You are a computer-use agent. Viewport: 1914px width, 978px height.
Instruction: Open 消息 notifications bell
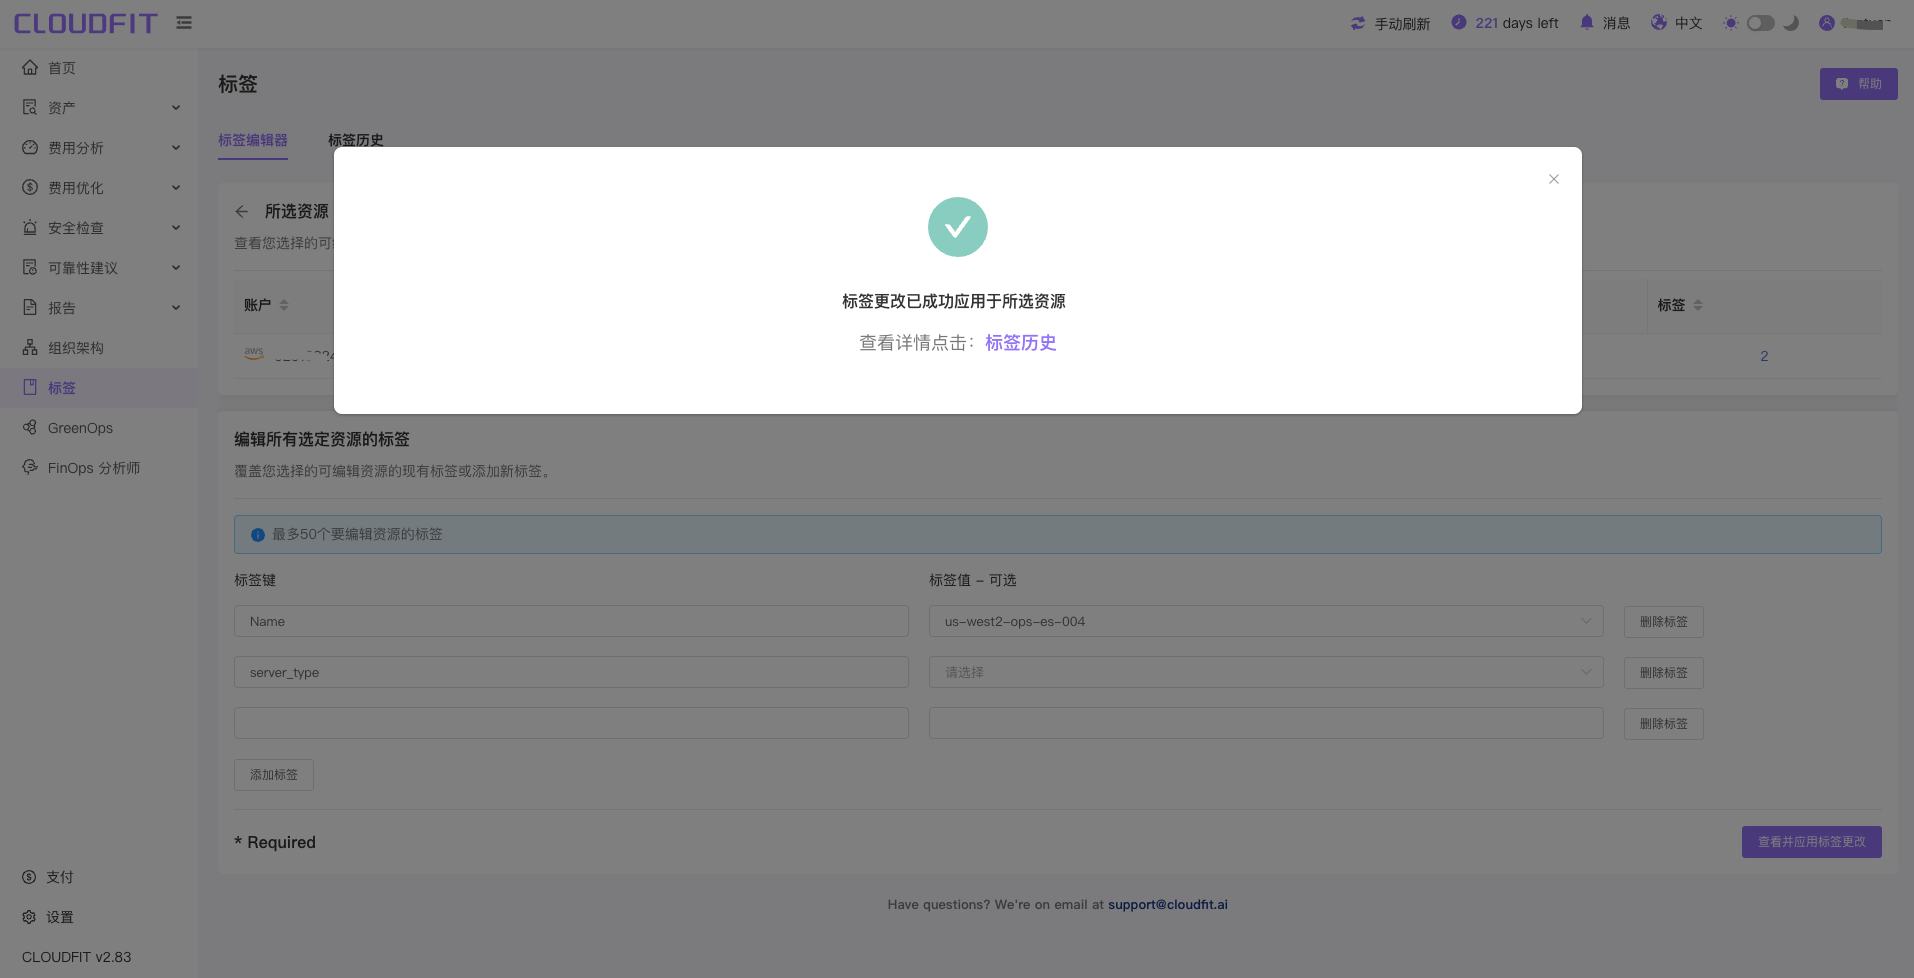pyautogui.click(x=1586, y=22)
